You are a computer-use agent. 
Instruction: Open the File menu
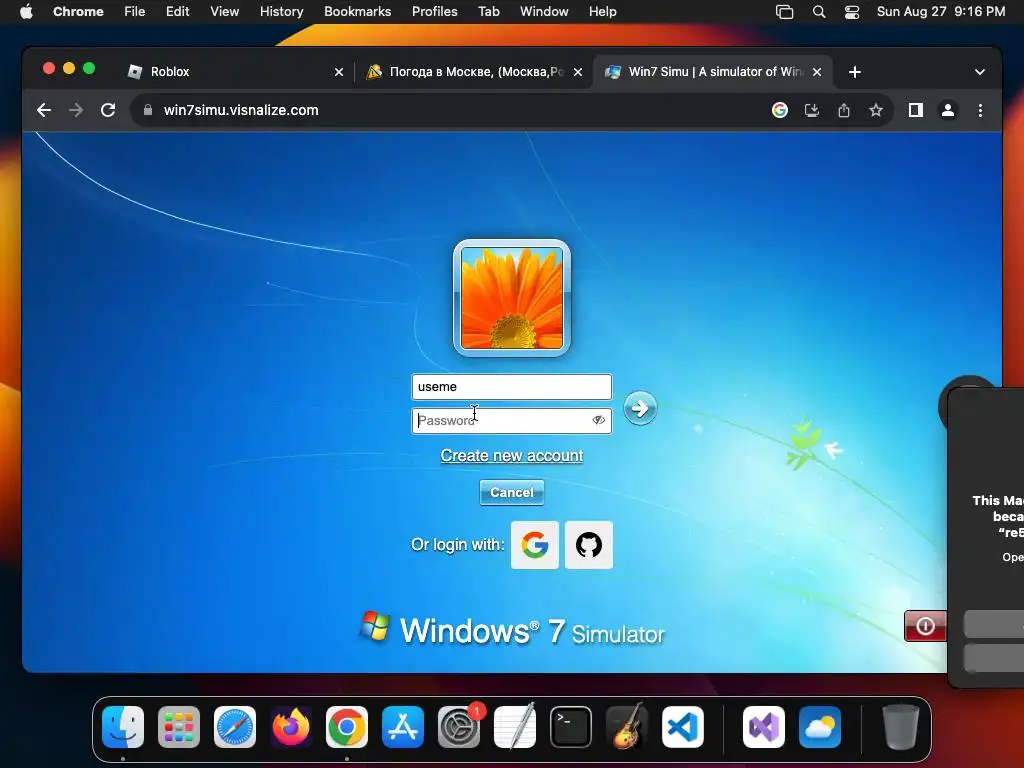pyautogui.click(x=135, y=12)
